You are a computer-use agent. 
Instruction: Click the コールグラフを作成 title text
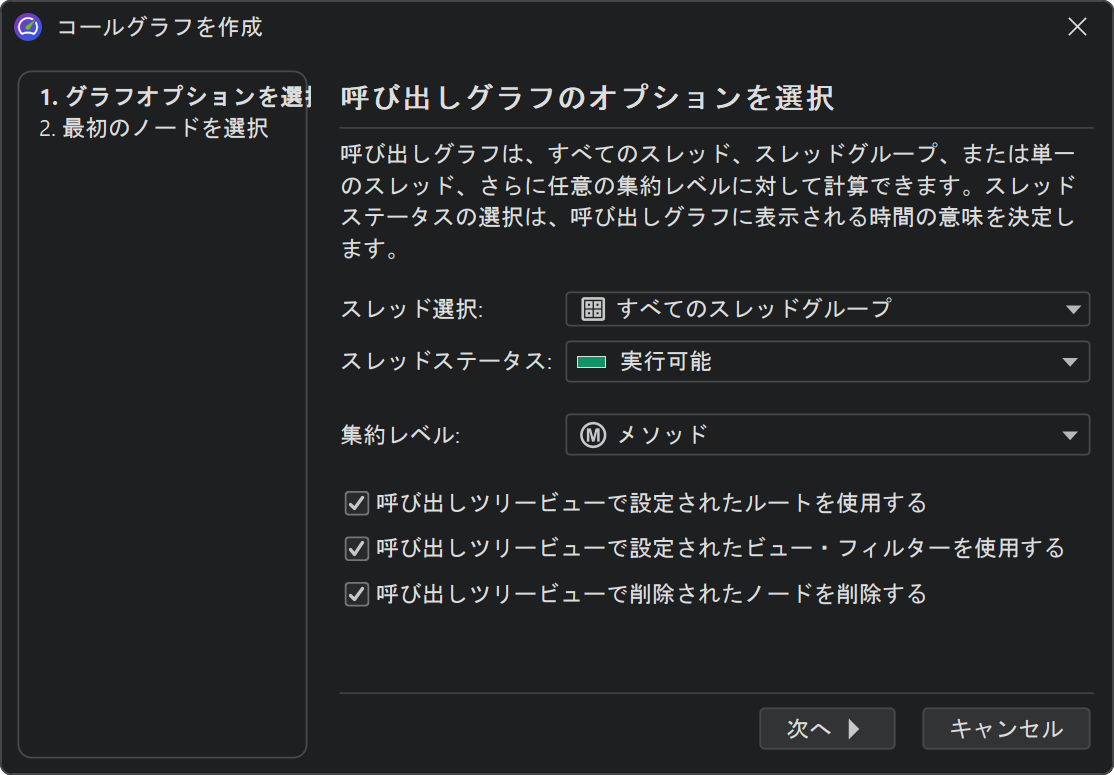tap(160, 27)
